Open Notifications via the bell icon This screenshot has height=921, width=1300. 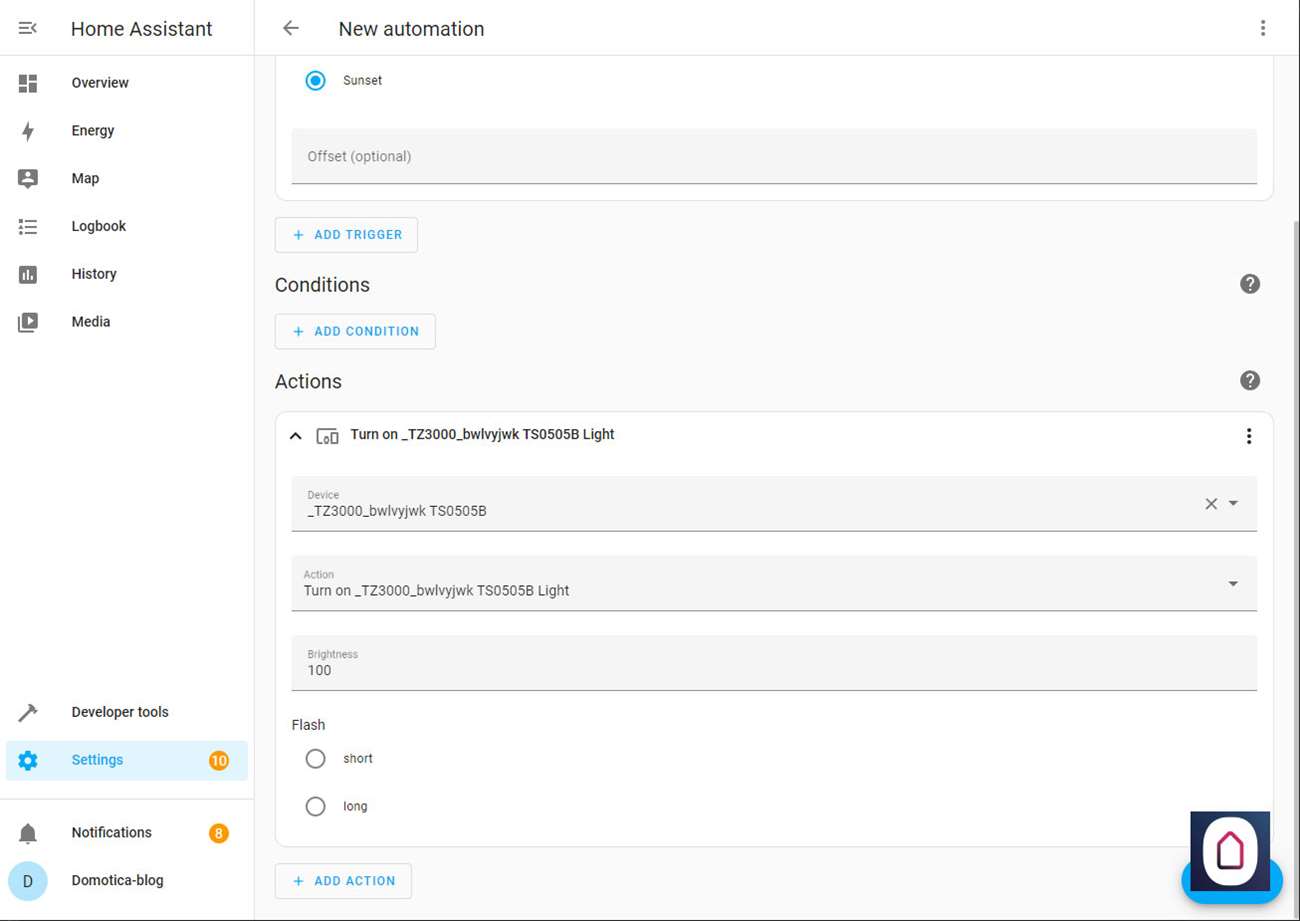pyautogui.click(x=28, y=833)
